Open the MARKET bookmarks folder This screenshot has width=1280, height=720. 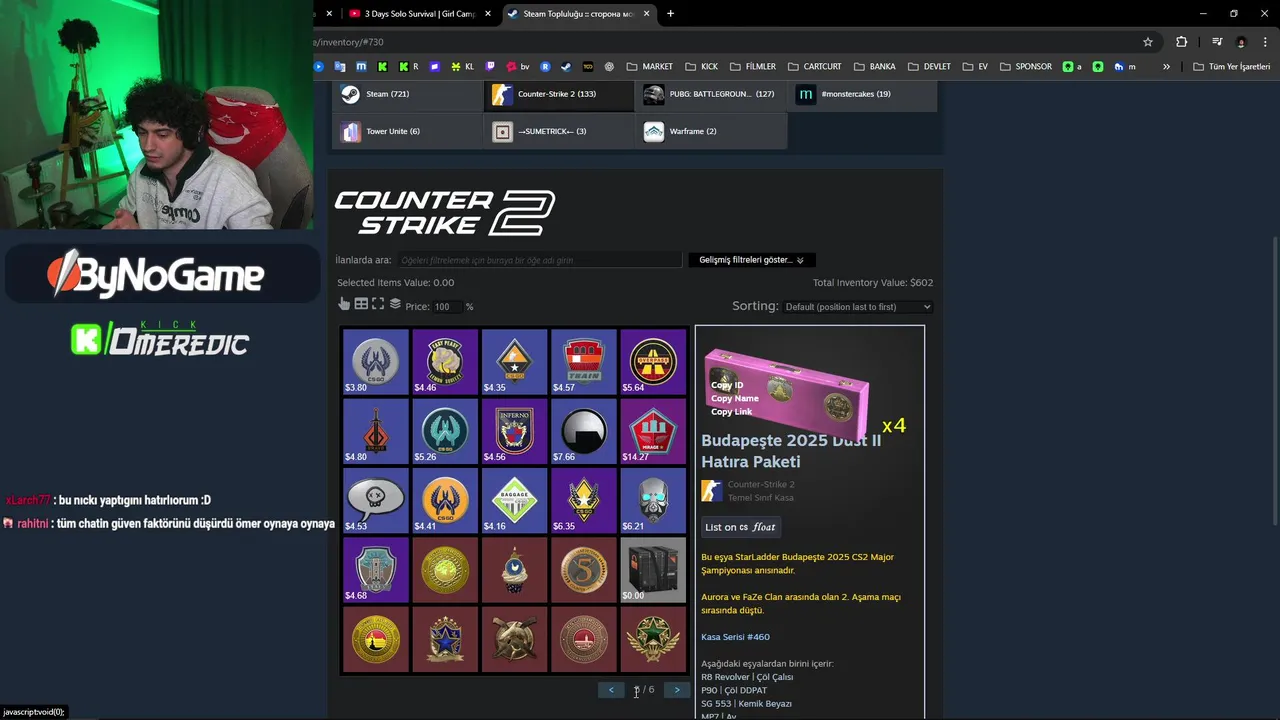[x=650, y=67]
